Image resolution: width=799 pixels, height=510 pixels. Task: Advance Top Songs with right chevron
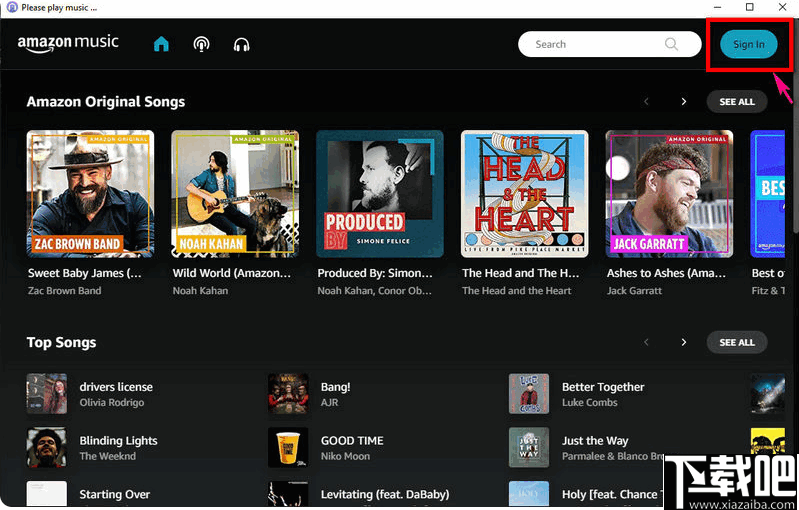684,342
